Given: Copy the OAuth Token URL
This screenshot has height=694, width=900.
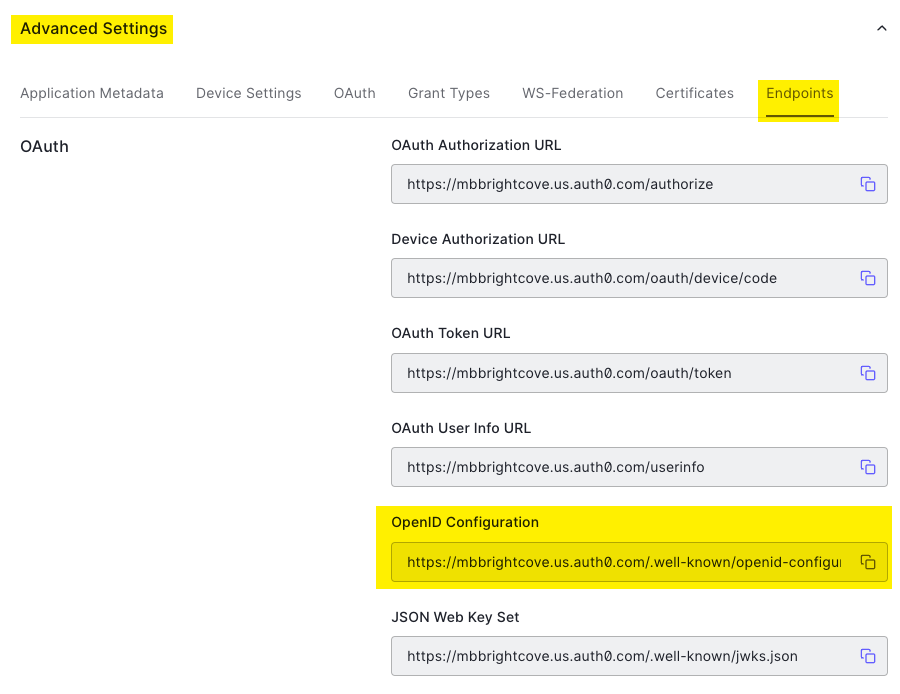Looking at the screenshot, I should (868, 373).
